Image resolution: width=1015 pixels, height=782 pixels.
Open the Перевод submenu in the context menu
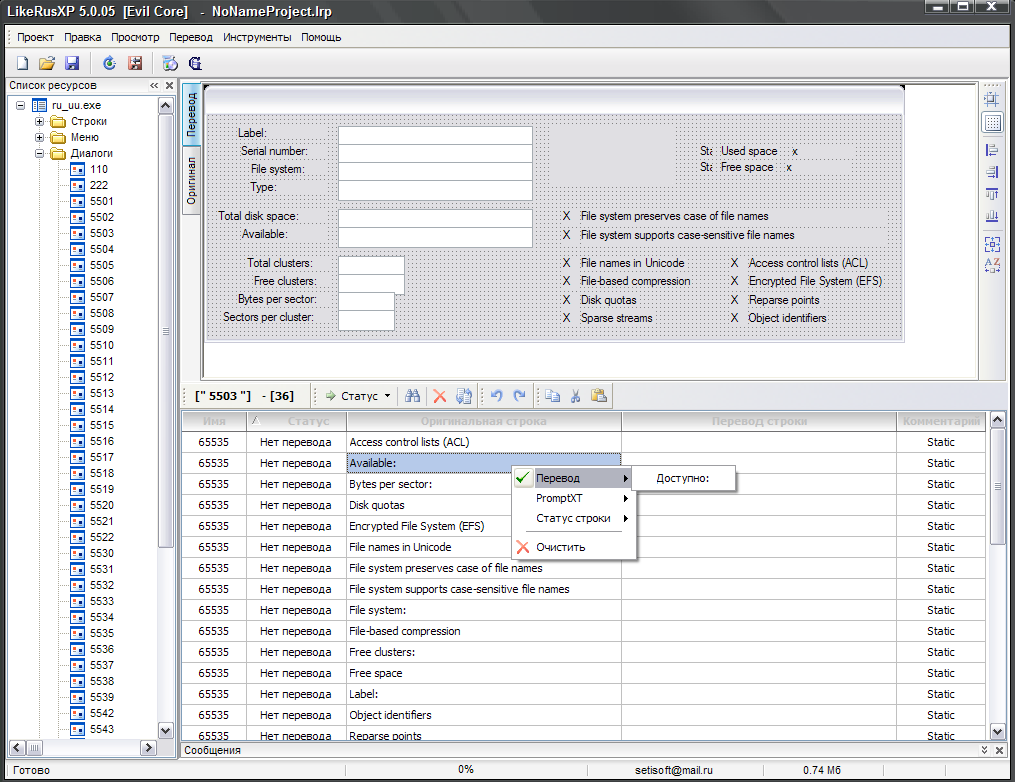tap(573, 478)
